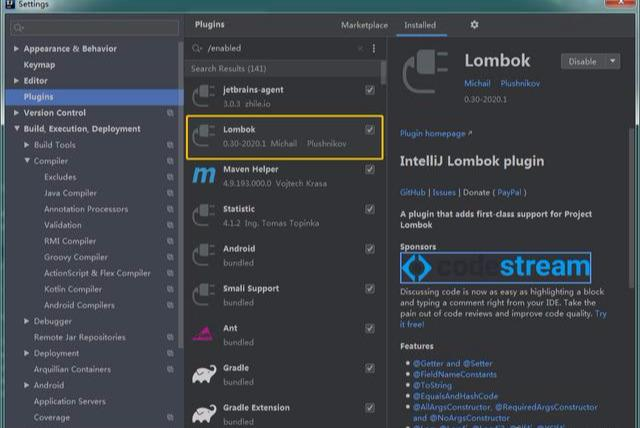The width and height of the screenshot is (640, 428).
Task: Click the Gradle elephant icon
Action: point(204,374)
